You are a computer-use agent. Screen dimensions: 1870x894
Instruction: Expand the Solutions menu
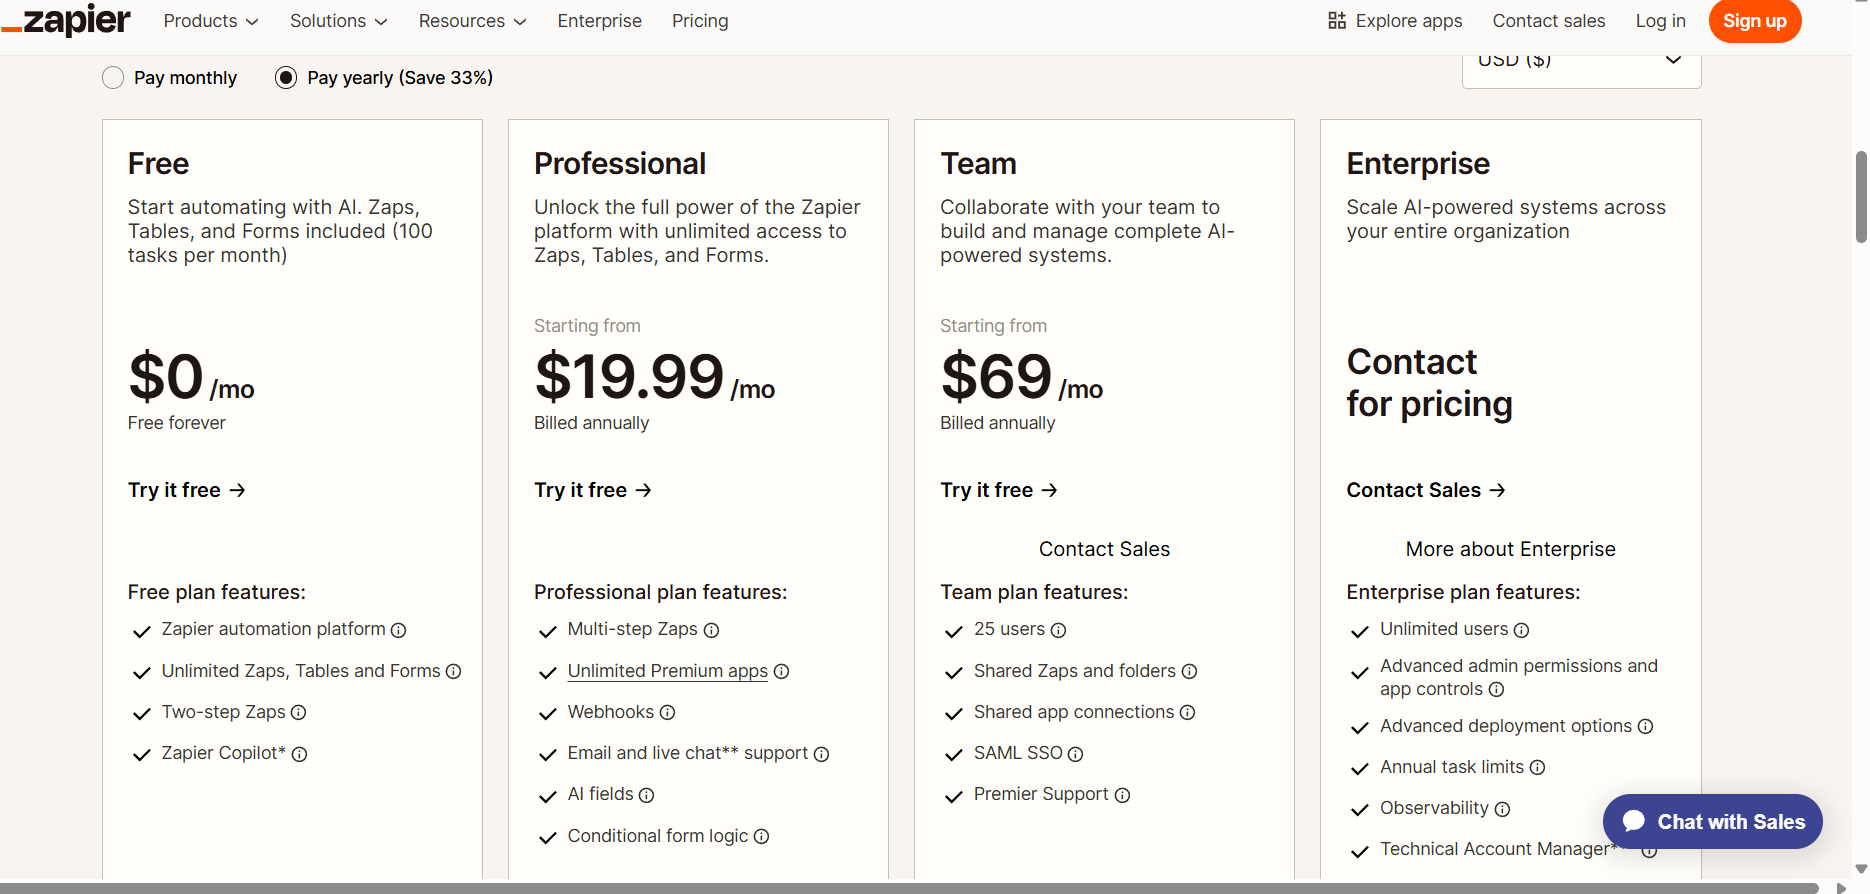click(338, 21)
